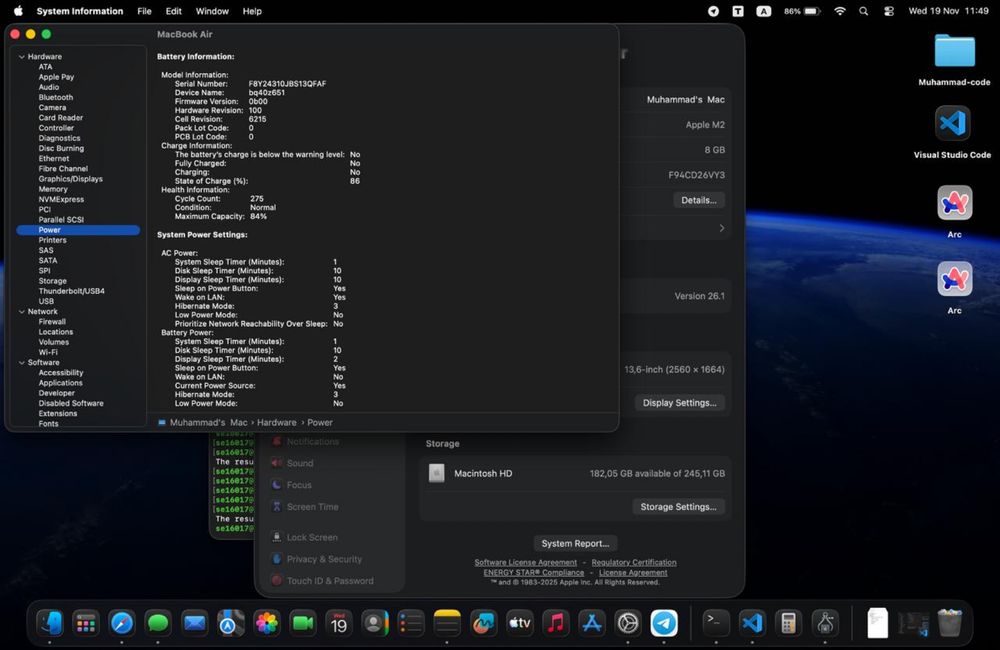Viewport: 1000px width, 650px height.
Task: Open the License Agreement link
Action: (x=633, y=573)
